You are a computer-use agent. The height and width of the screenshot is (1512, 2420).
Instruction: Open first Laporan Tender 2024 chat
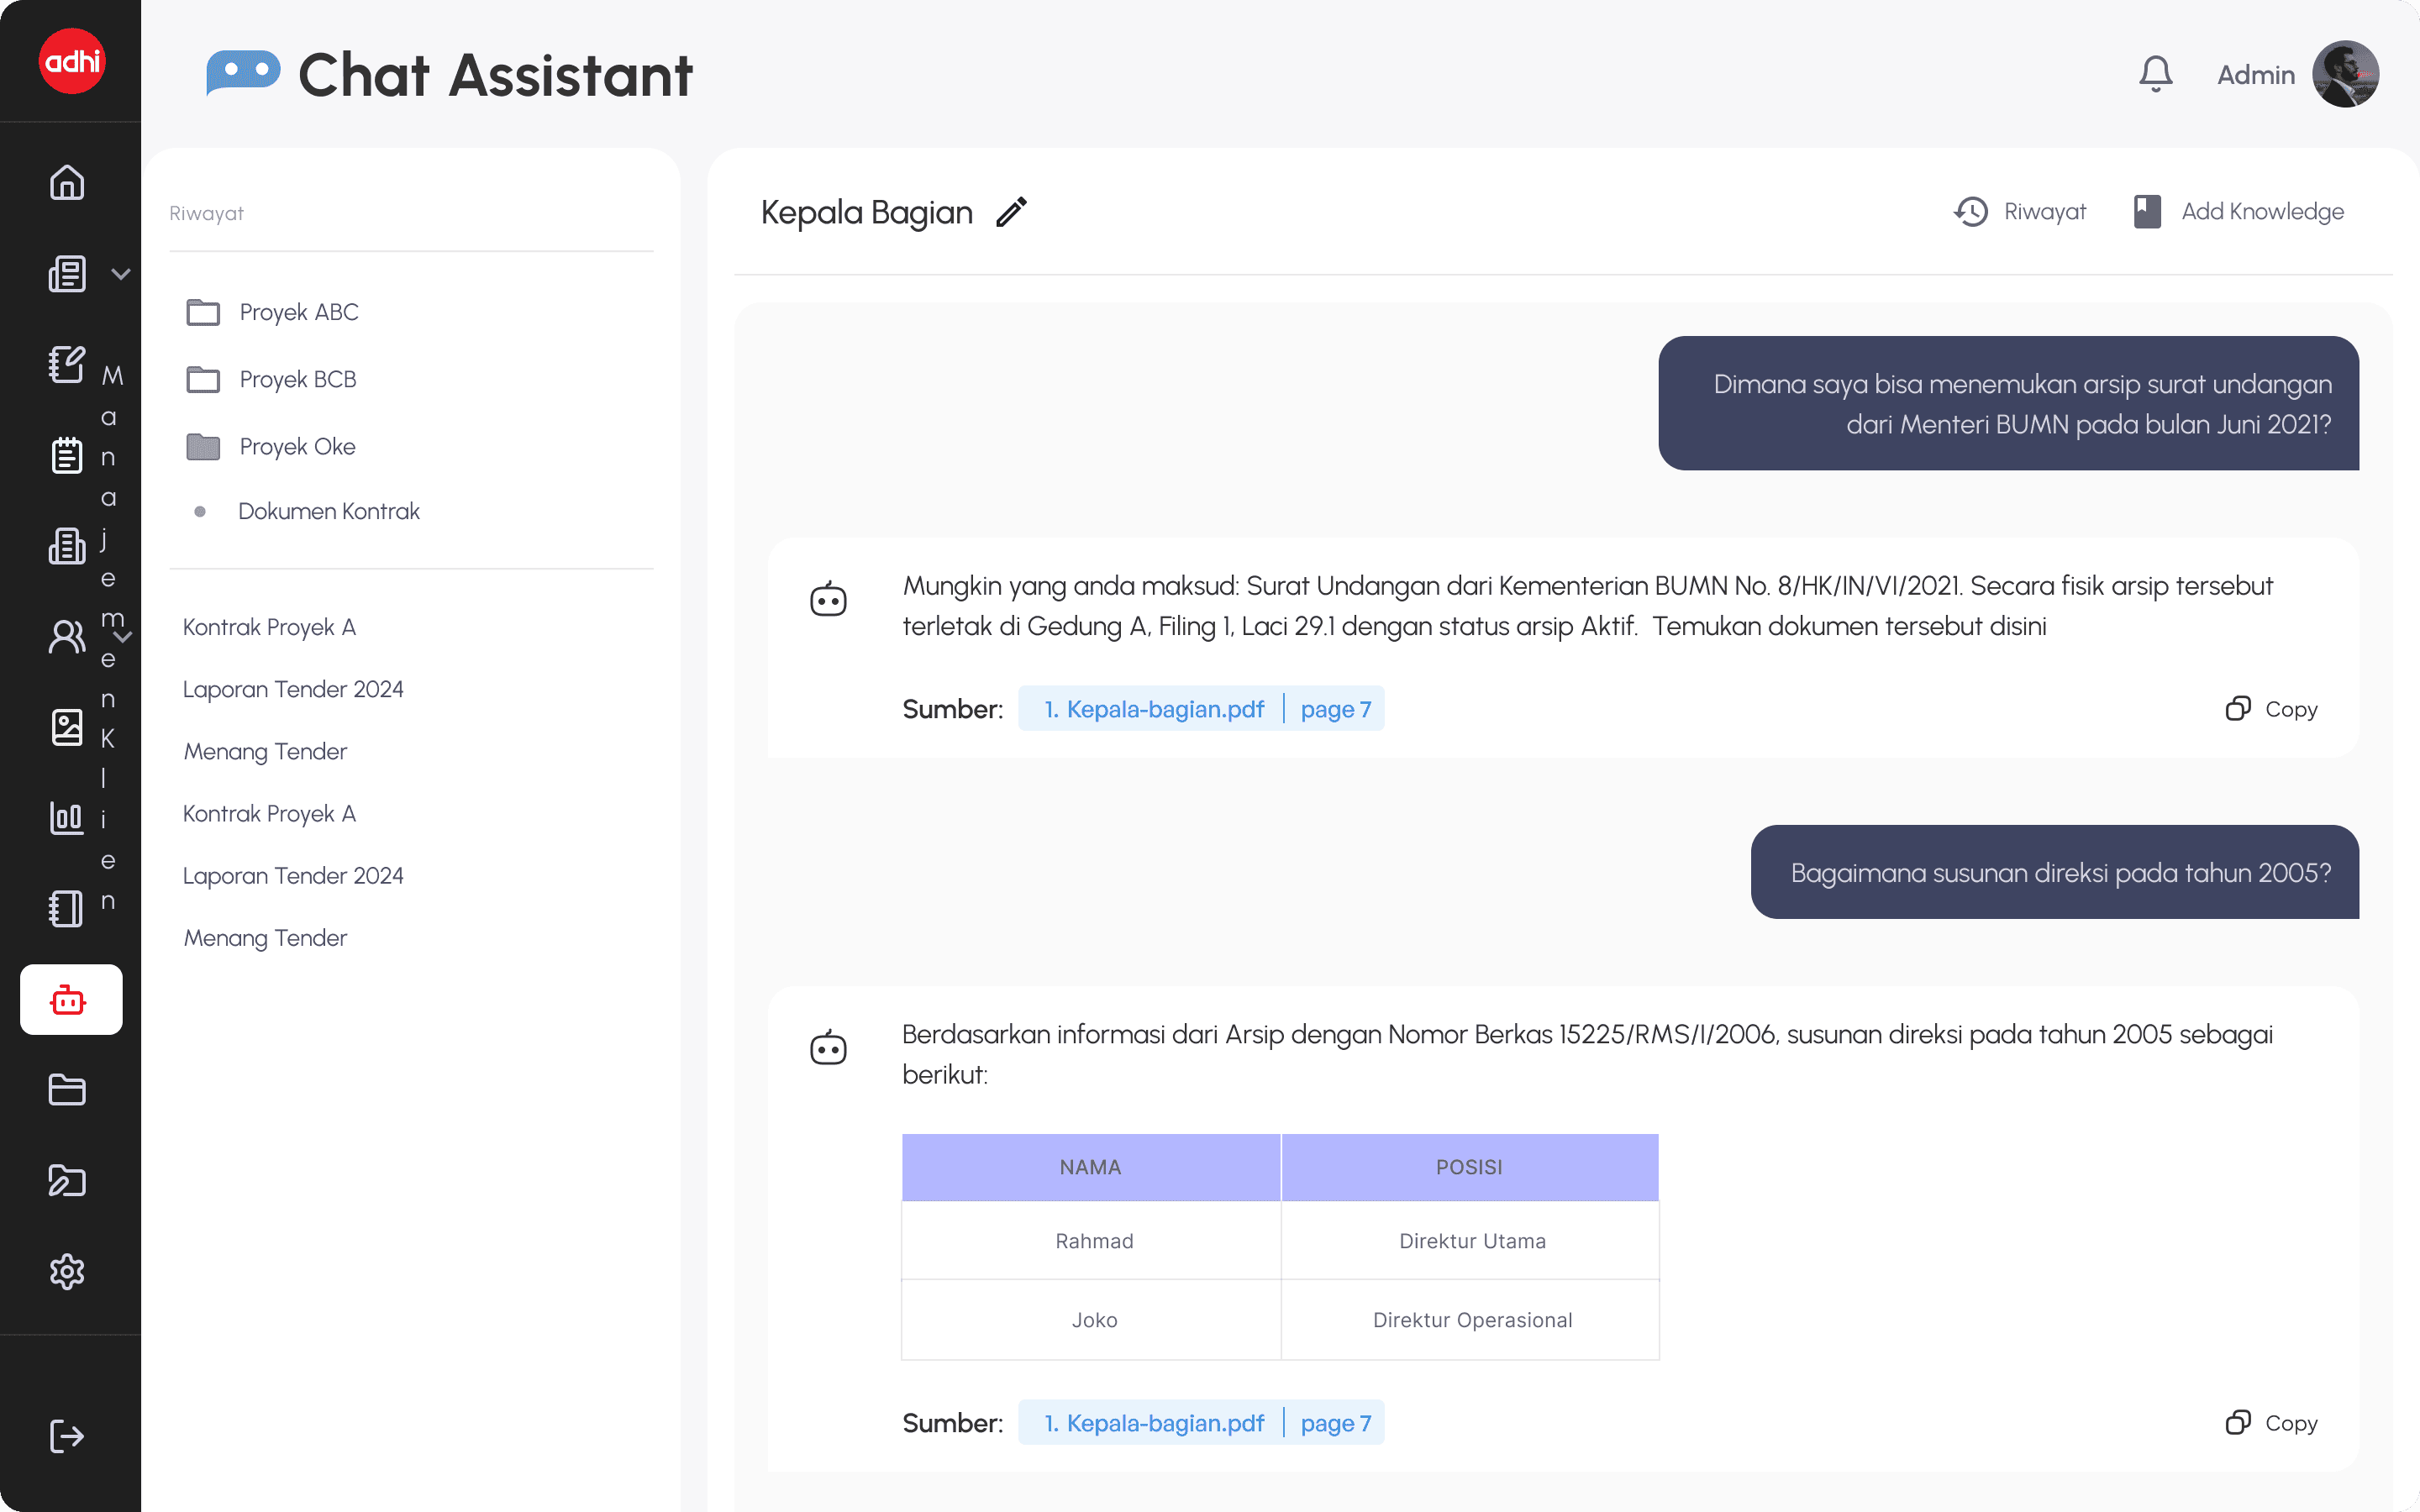click(x=293, y=689)
